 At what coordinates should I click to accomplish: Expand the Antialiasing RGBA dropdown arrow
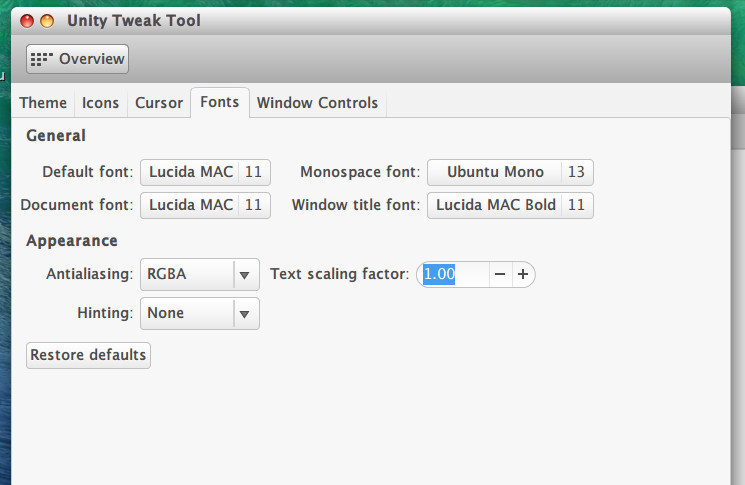pos(245,274)
